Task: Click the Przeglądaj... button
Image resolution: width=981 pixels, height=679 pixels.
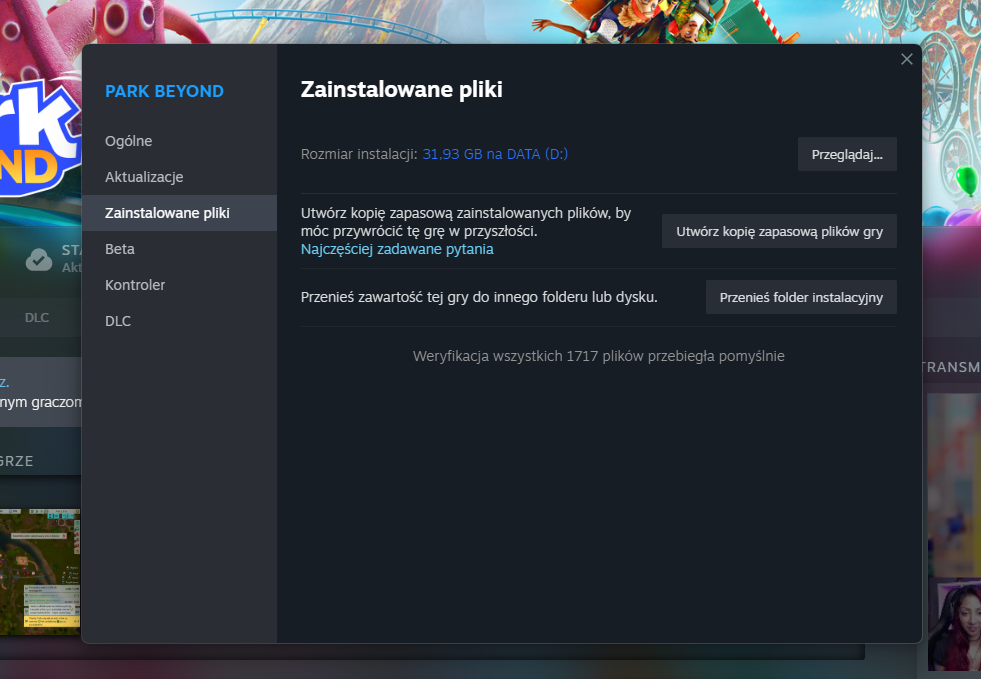Action: [847, 155]
